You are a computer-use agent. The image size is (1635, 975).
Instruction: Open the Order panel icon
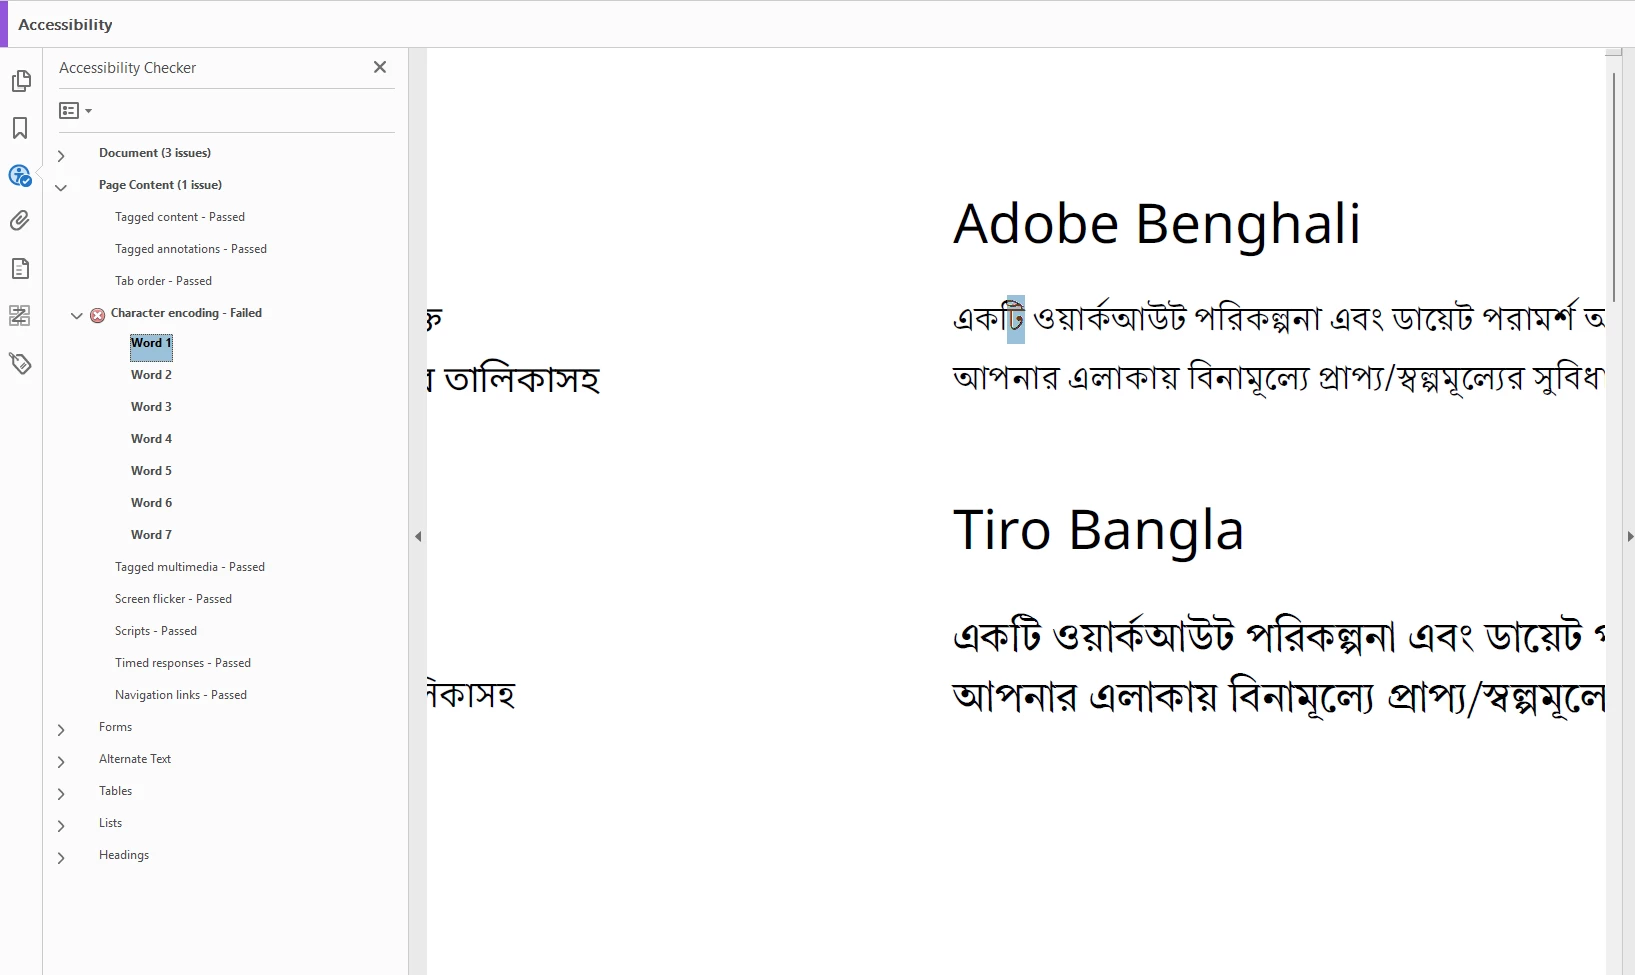20,316
